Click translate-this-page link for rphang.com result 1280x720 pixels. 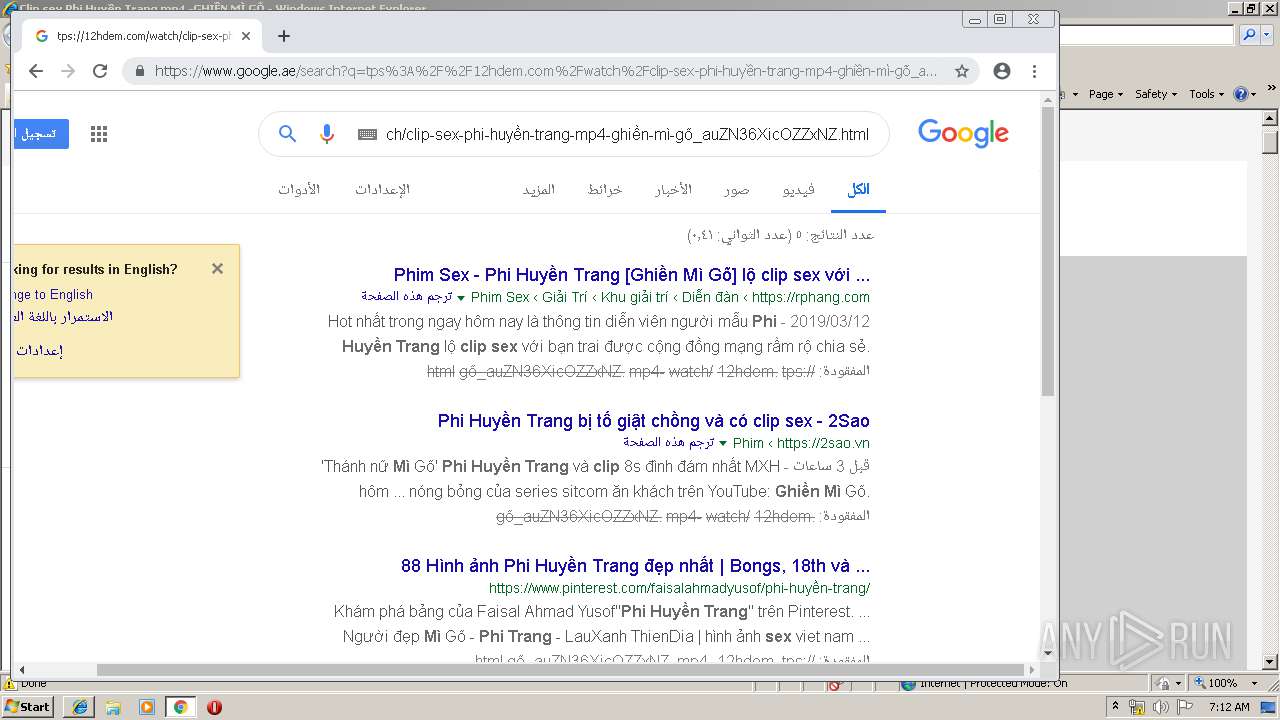pyautogui.click(x=407, y=297)
